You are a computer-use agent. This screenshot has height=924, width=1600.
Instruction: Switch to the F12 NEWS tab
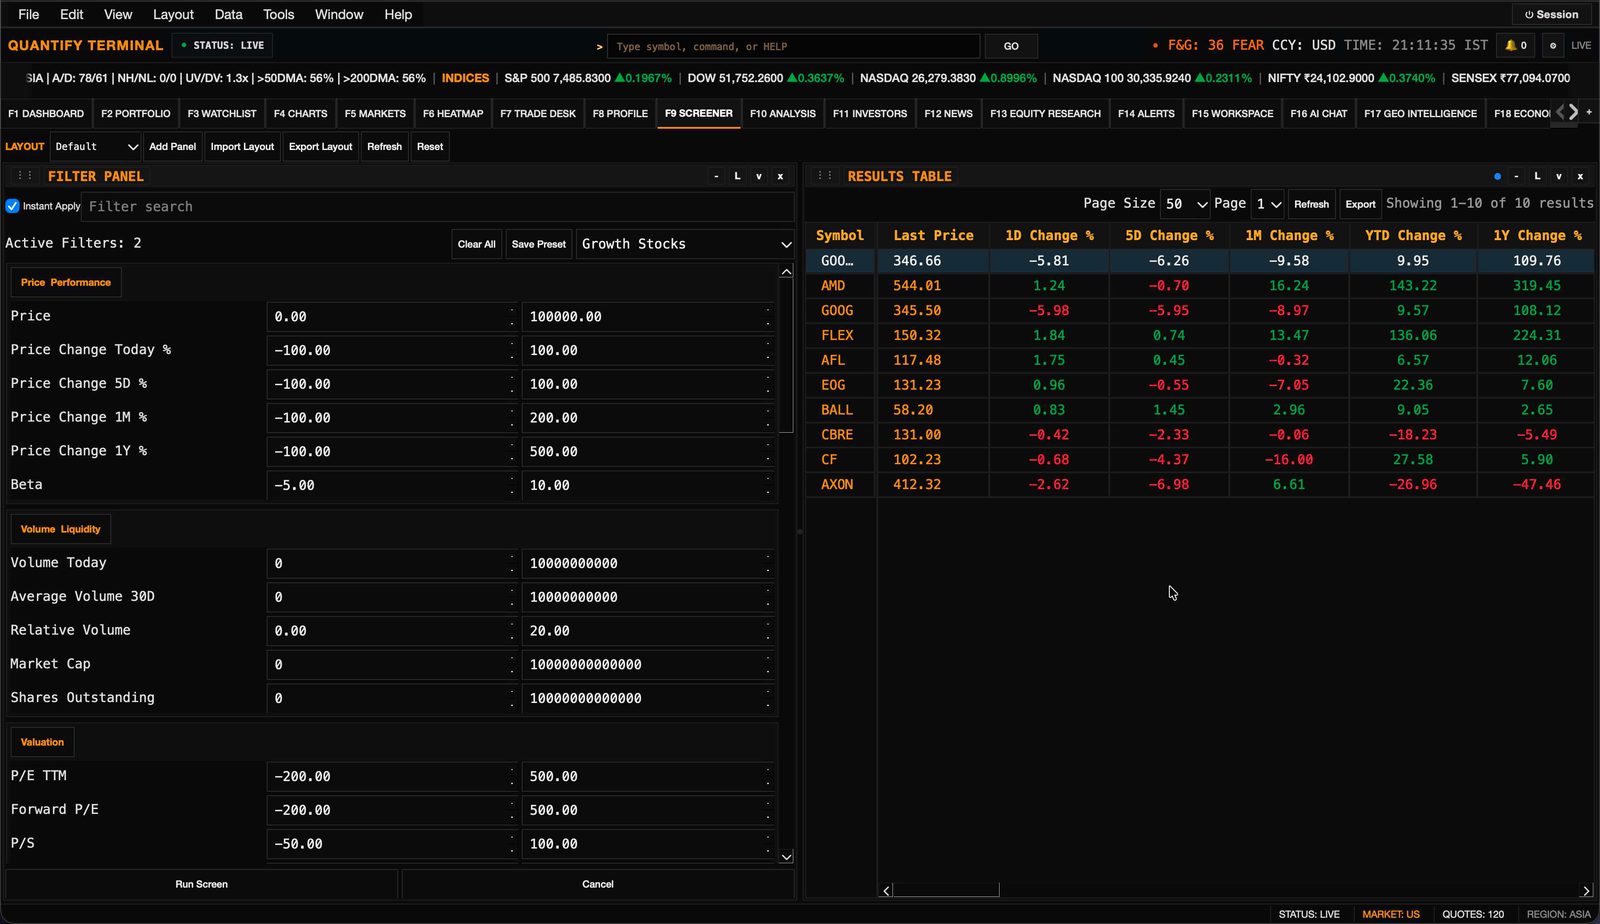point(948,113)
